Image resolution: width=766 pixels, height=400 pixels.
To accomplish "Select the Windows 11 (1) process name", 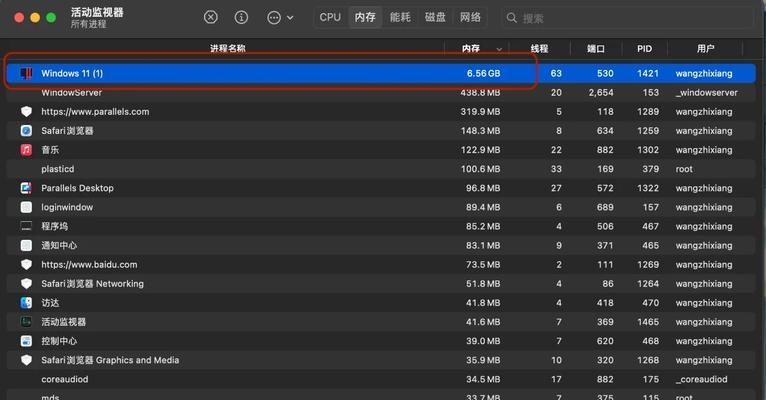I will coord(72,73).
